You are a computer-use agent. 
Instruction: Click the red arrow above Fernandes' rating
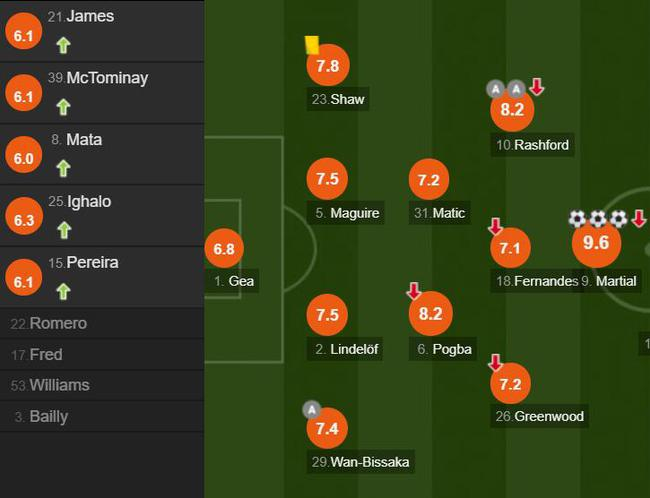pyautogui.click(x=495, y=226)
